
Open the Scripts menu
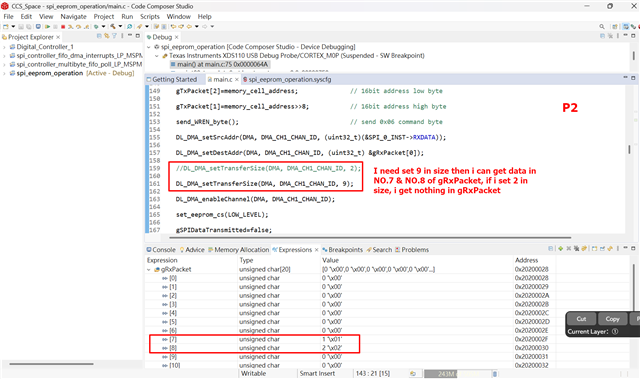tap(150, 17)
